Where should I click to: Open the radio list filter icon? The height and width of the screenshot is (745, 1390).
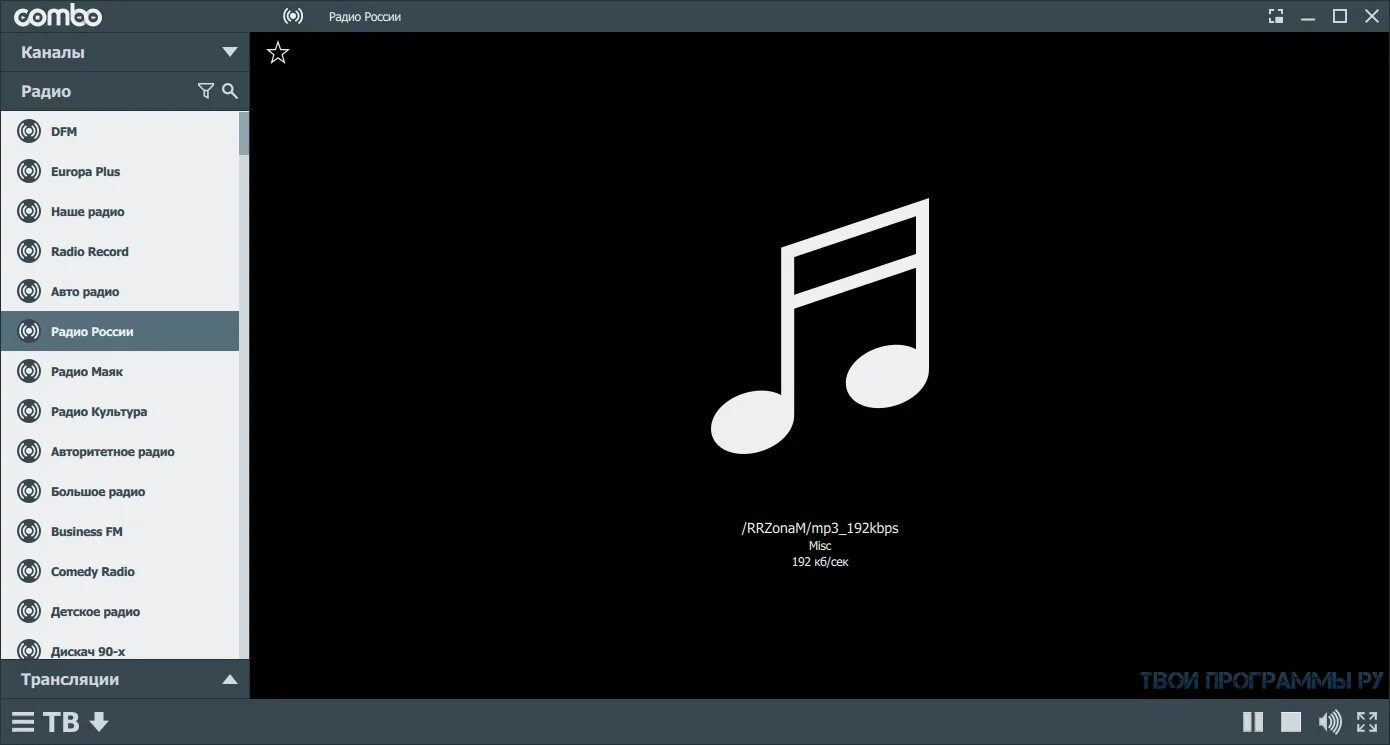click(205, 91)
